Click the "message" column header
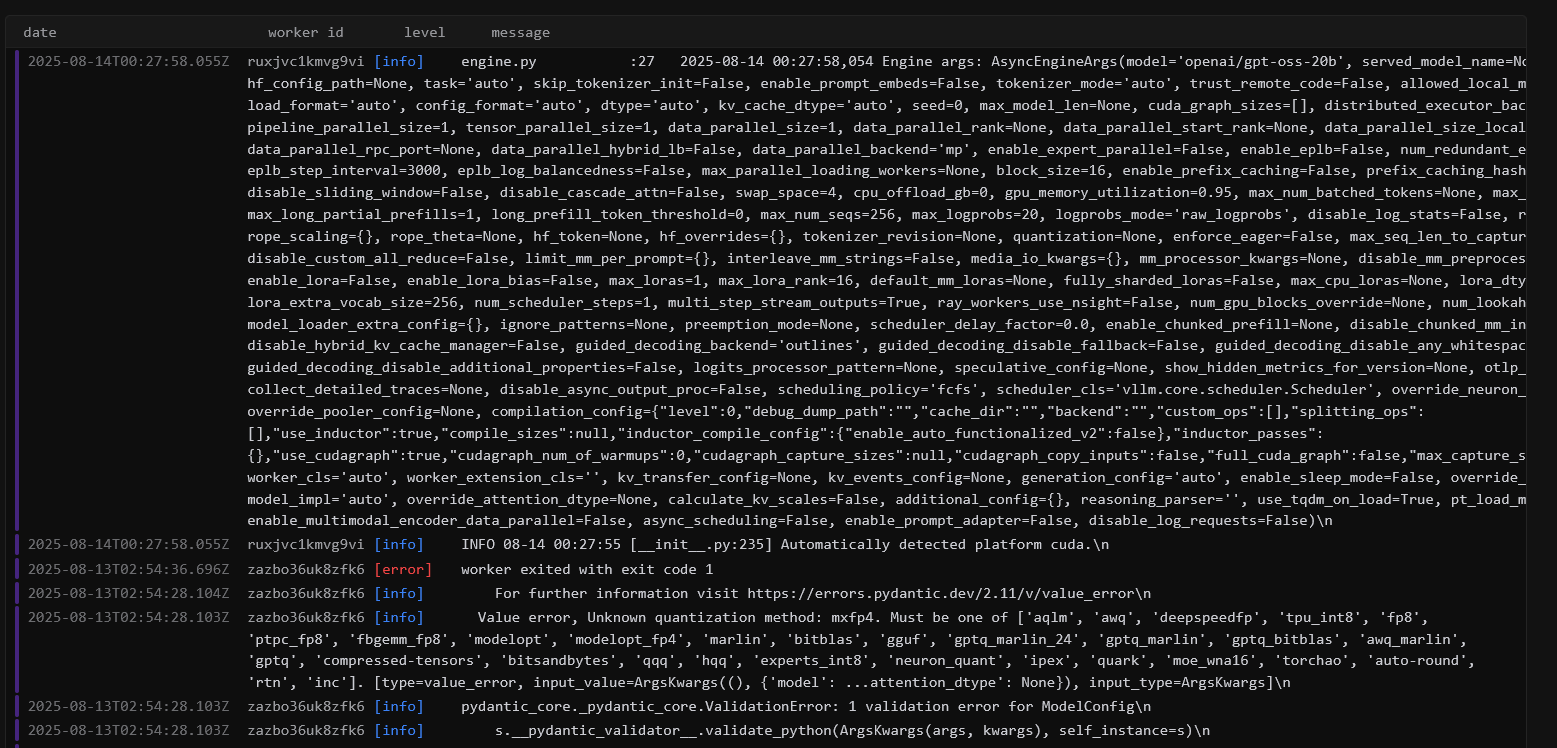 click(x=521, y=33)
